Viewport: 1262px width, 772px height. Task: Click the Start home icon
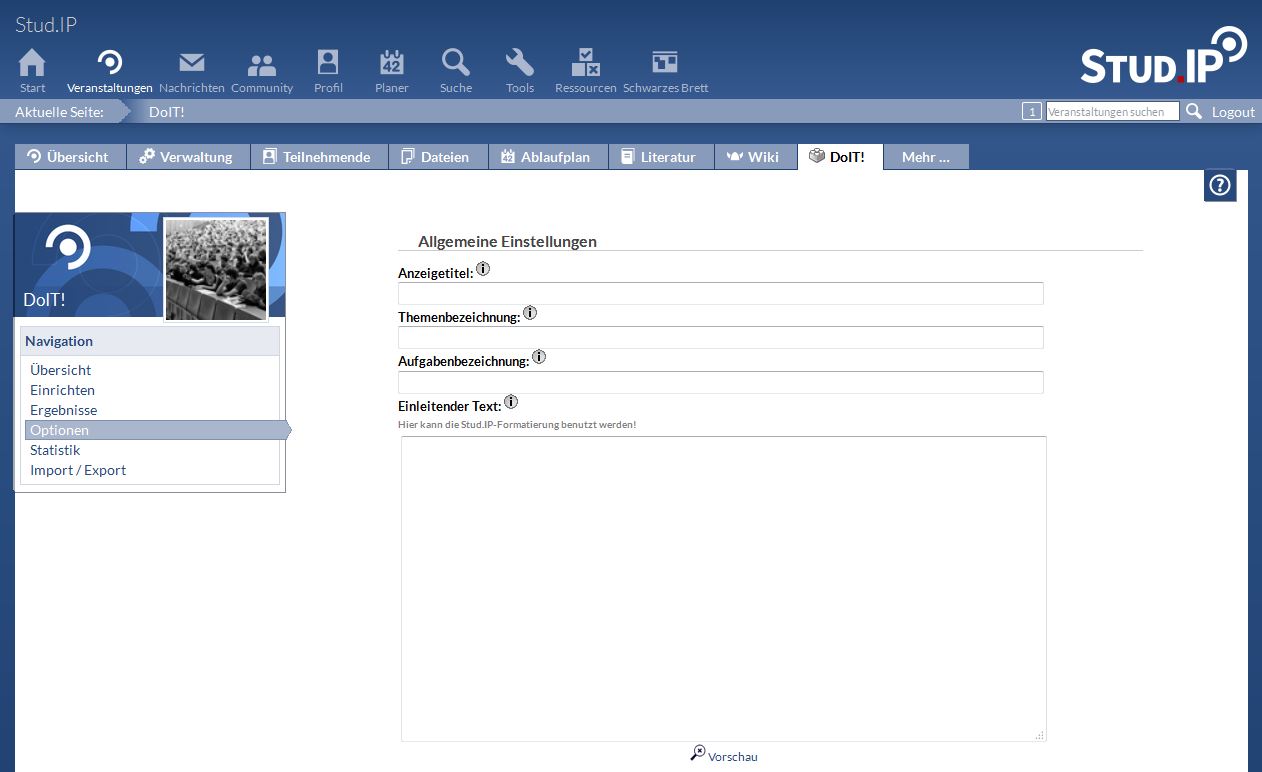pos(32,64)
